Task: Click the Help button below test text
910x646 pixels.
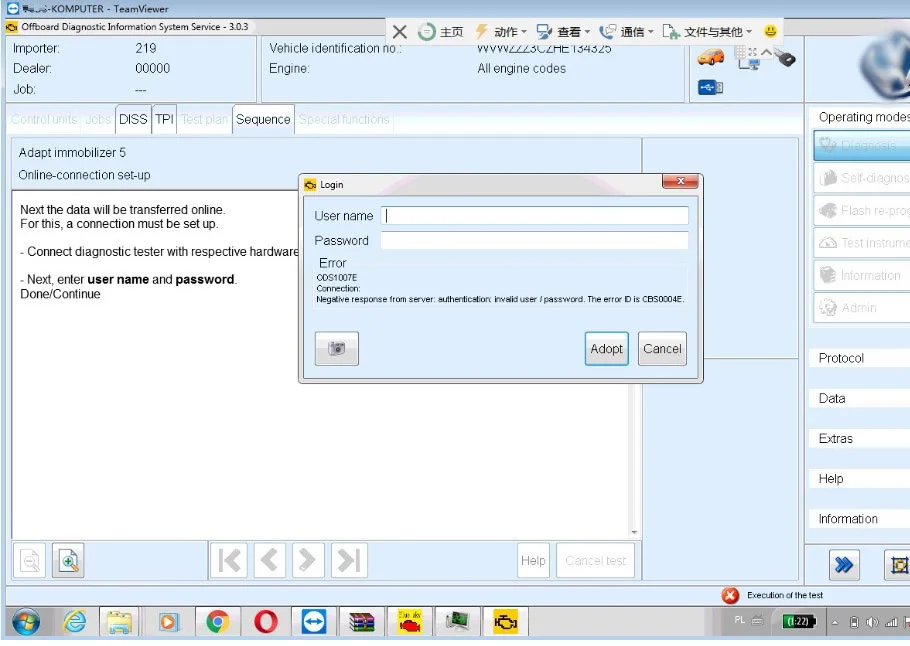Action: [533, 561]
